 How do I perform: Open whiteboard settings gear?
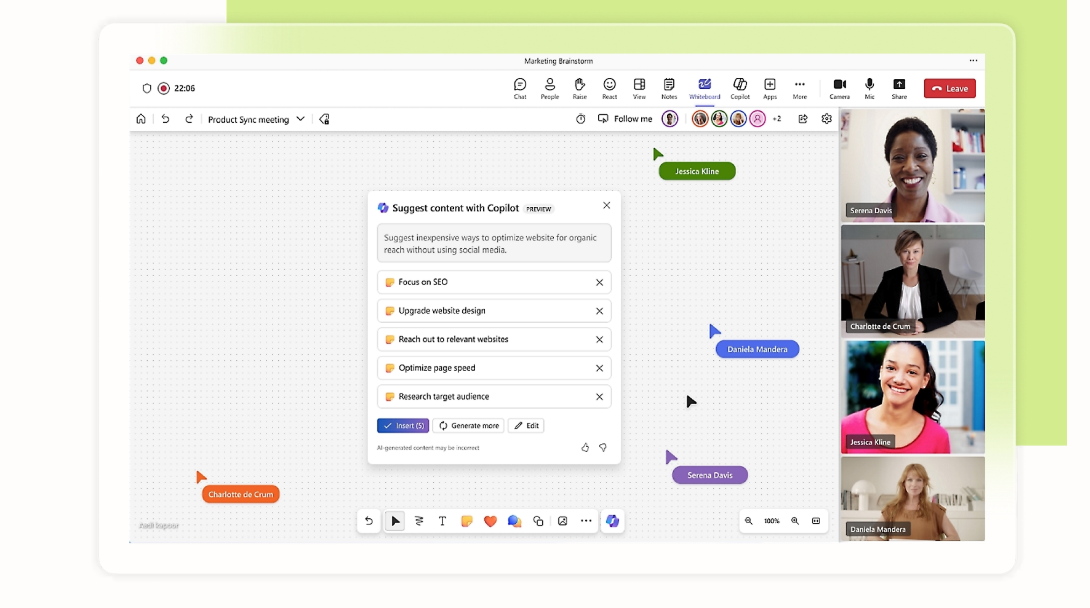pos(827,119)
